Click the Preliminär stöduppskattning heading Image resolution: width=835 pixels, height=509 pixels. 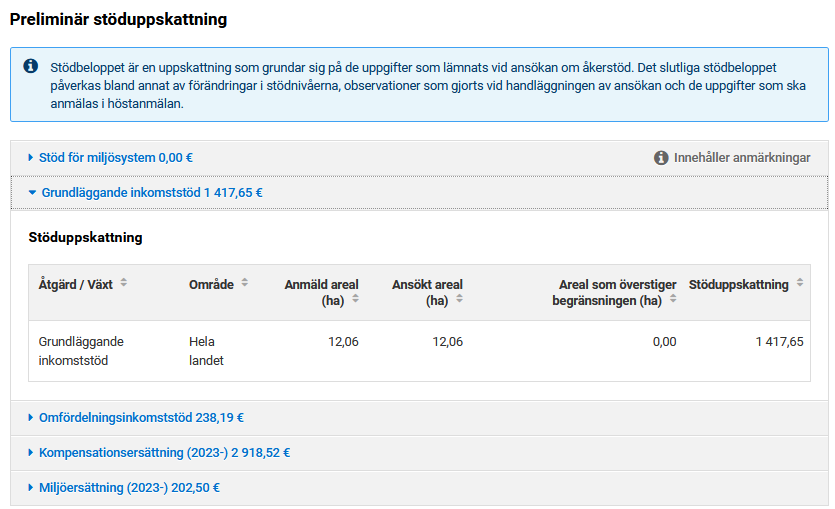pyautogui.click(x=118, y=19)
